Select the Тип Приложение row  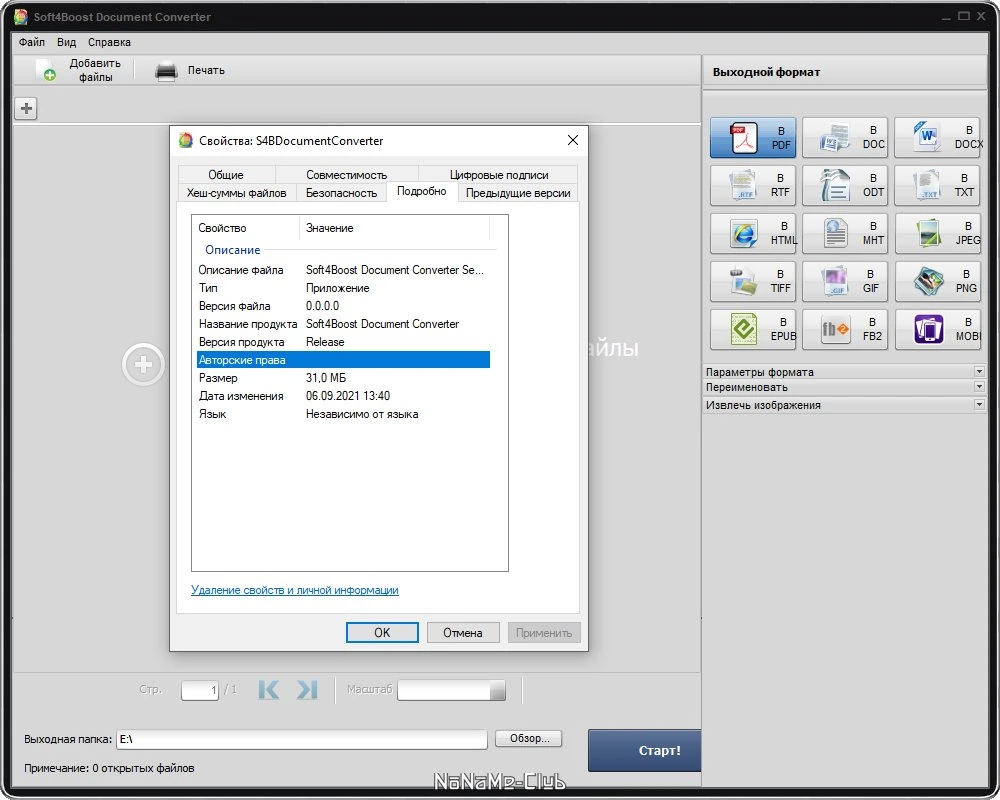pyautogui.click(x=343, y=288)
